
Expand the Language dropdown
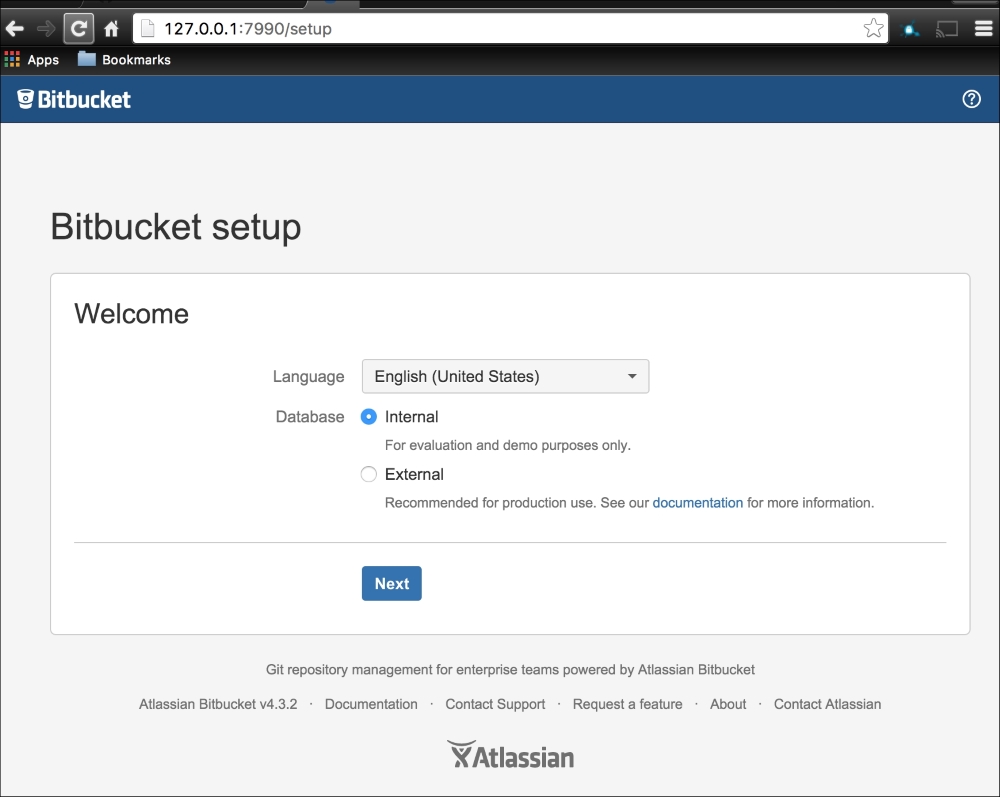(505, 377)
